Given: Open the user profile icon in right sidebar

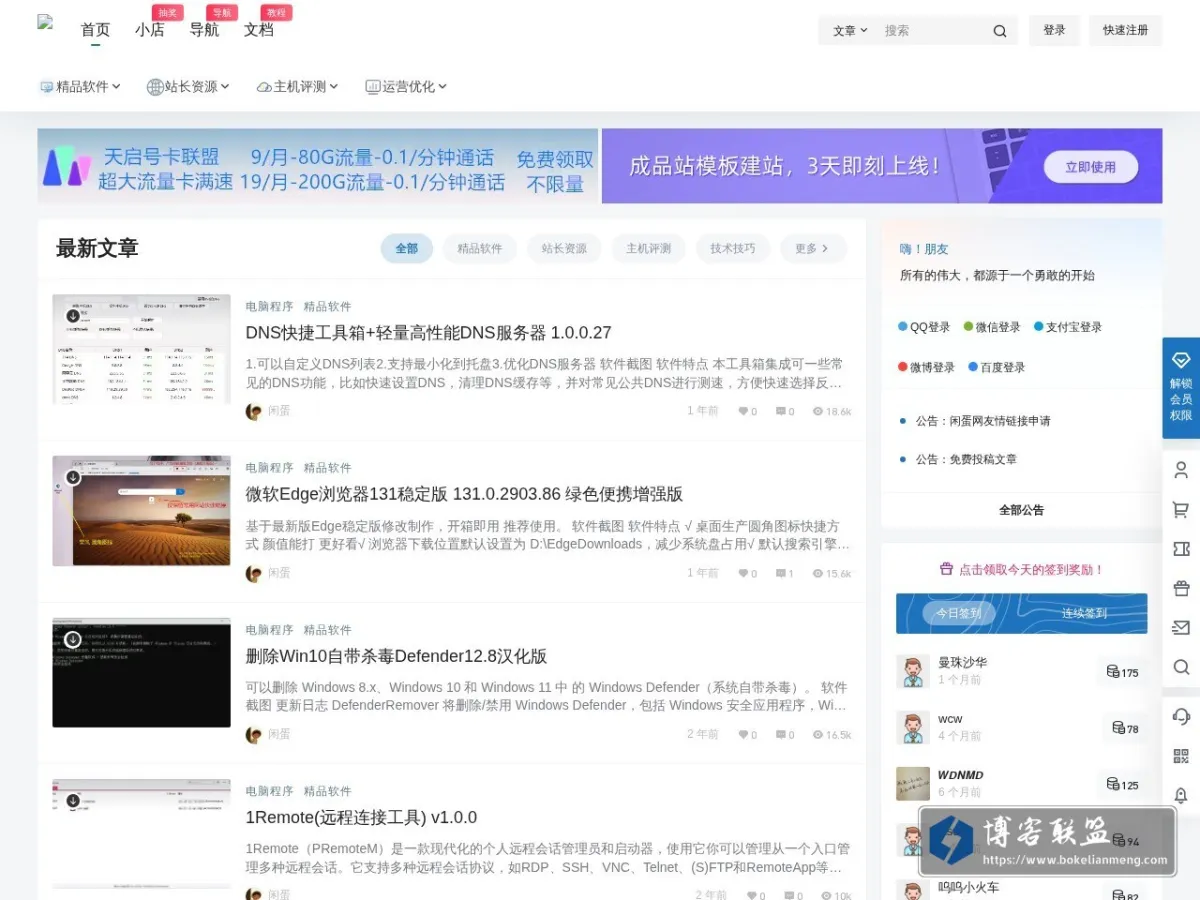Looking at the screenshot, I should (x=1181, y=471).
